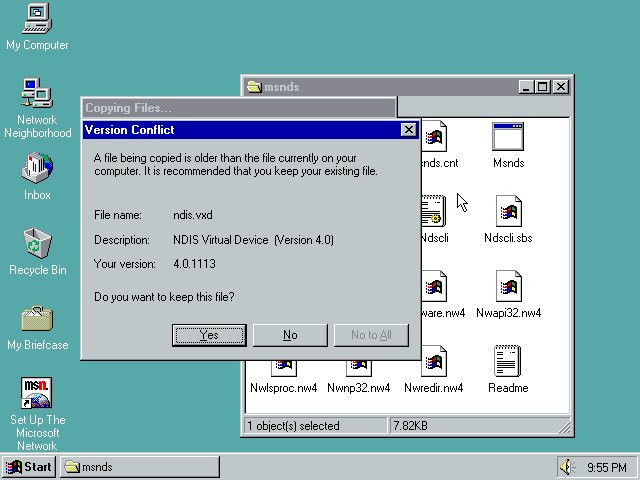Click the Do you want to keep this file text
This screenshot has width=640, height=480.
coord(164,297)
